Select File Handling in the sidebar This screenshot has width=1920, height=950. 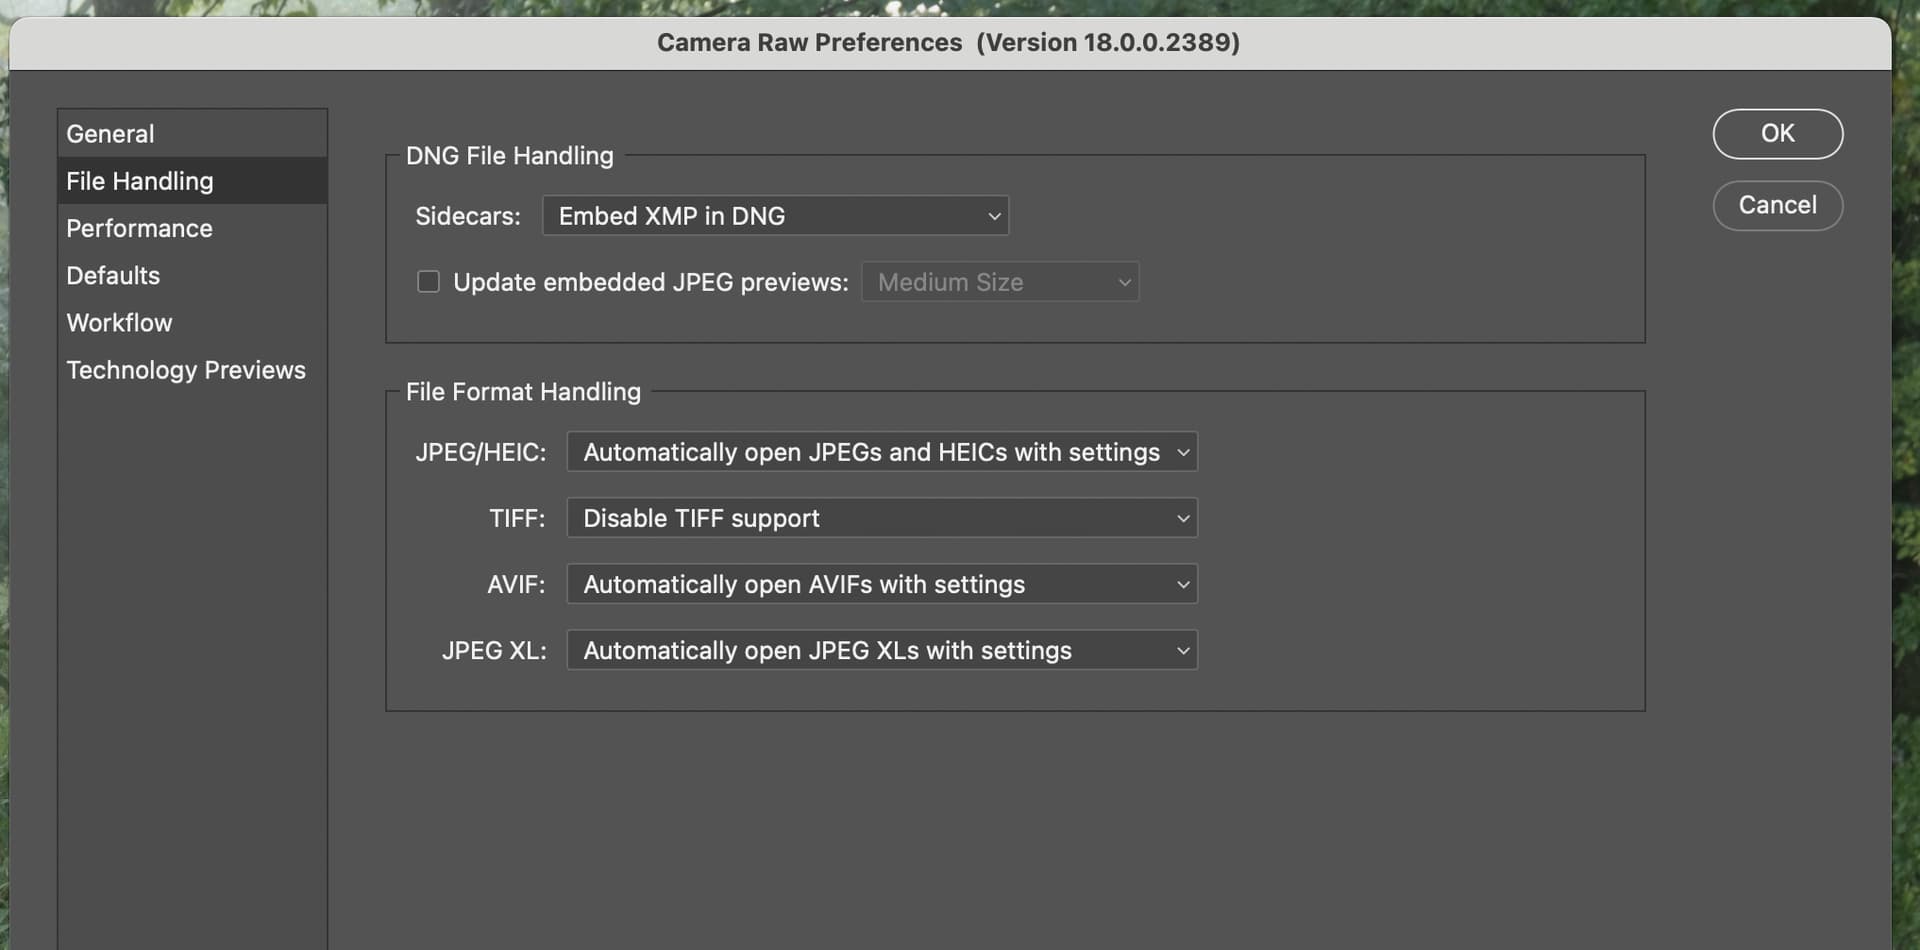pyautogui.click(x=140, y=181)
